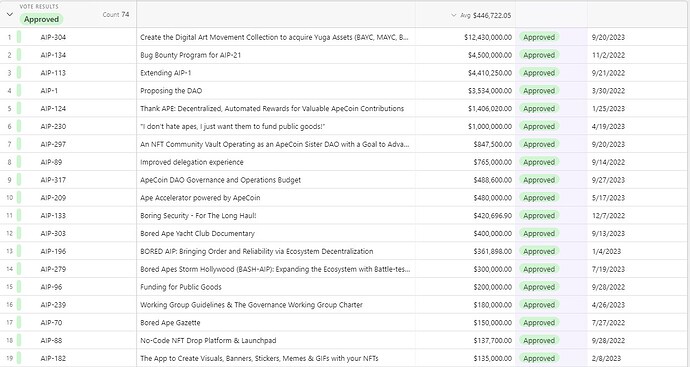Click the $12,430,000.00 amount cell
This screenshot has height=367, width=690.
click(x=488, y=37)
